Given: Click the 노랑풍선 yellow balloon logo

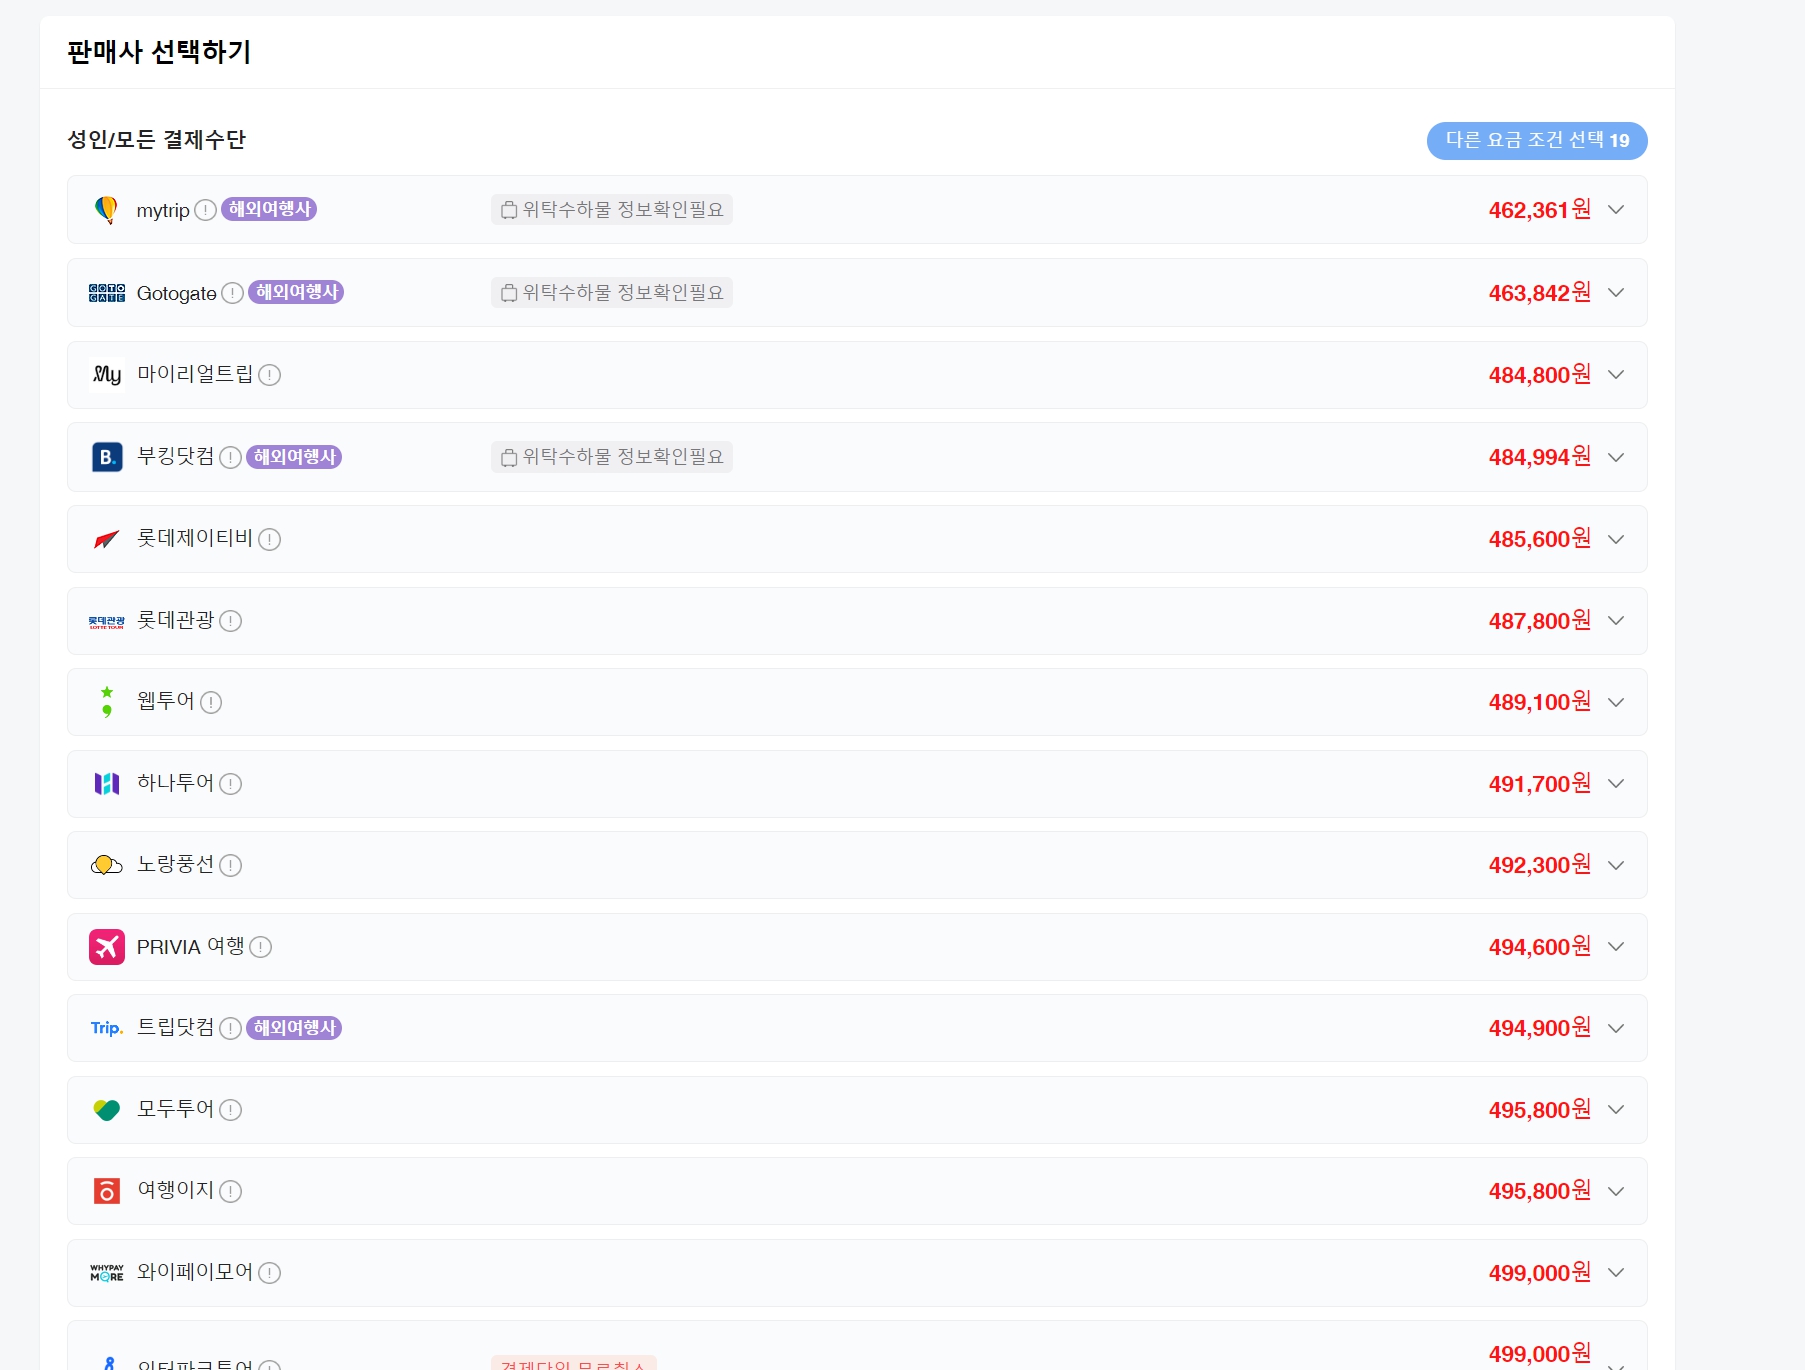Looking at the screenshot, I should pos(107,865).
